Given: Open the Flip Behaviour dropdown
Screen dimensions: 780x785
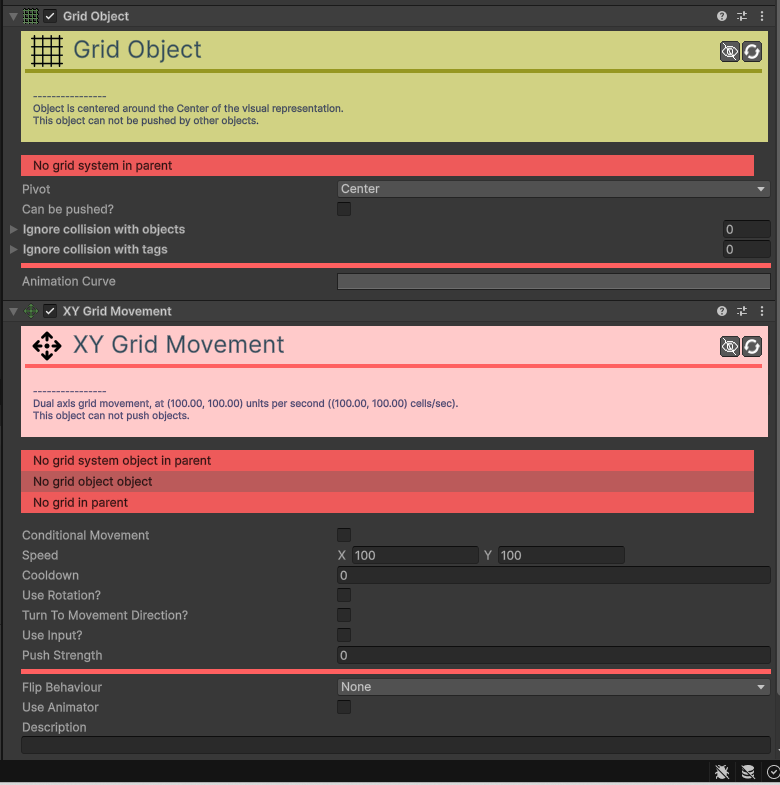Looking at the screenshot, I should coord(553,687).
